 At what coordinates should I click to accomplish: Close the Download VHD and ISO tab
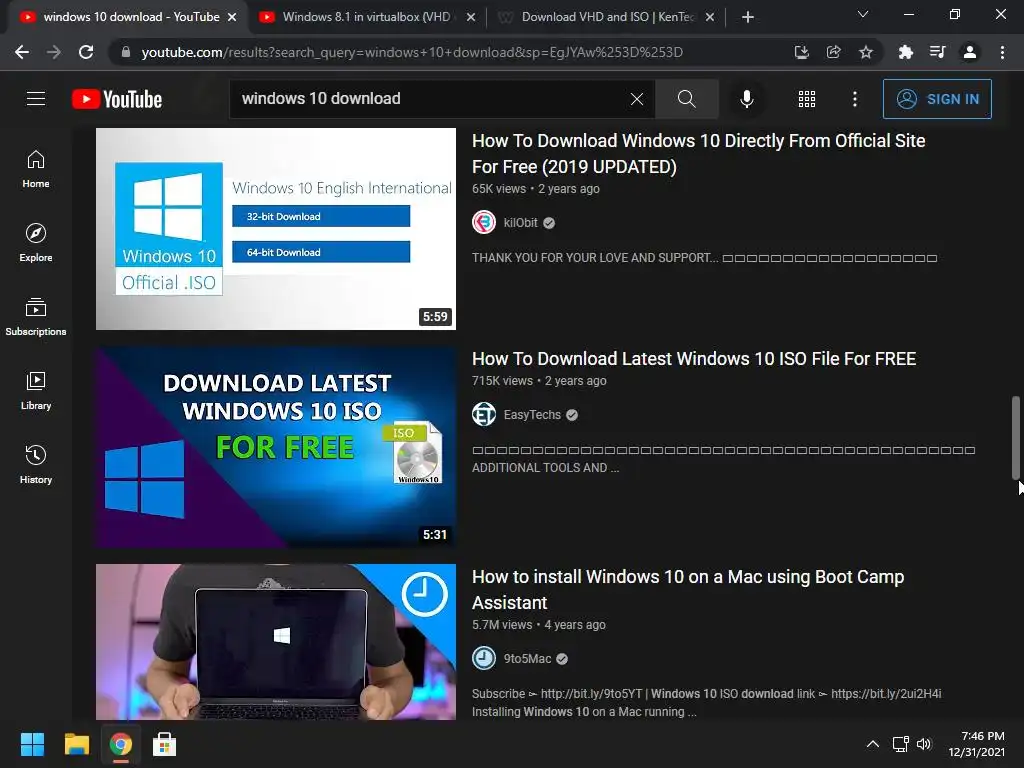click(x=710, y=18)
